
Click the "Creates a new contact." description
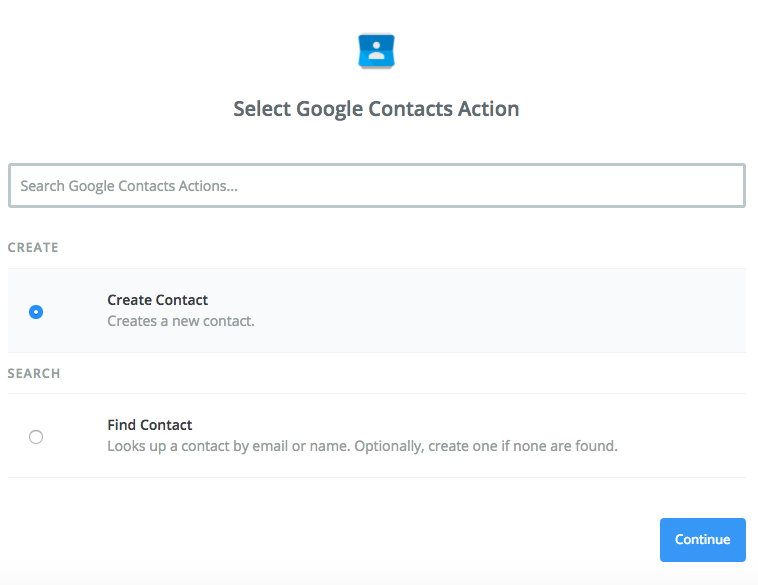[x=180, y=322]
